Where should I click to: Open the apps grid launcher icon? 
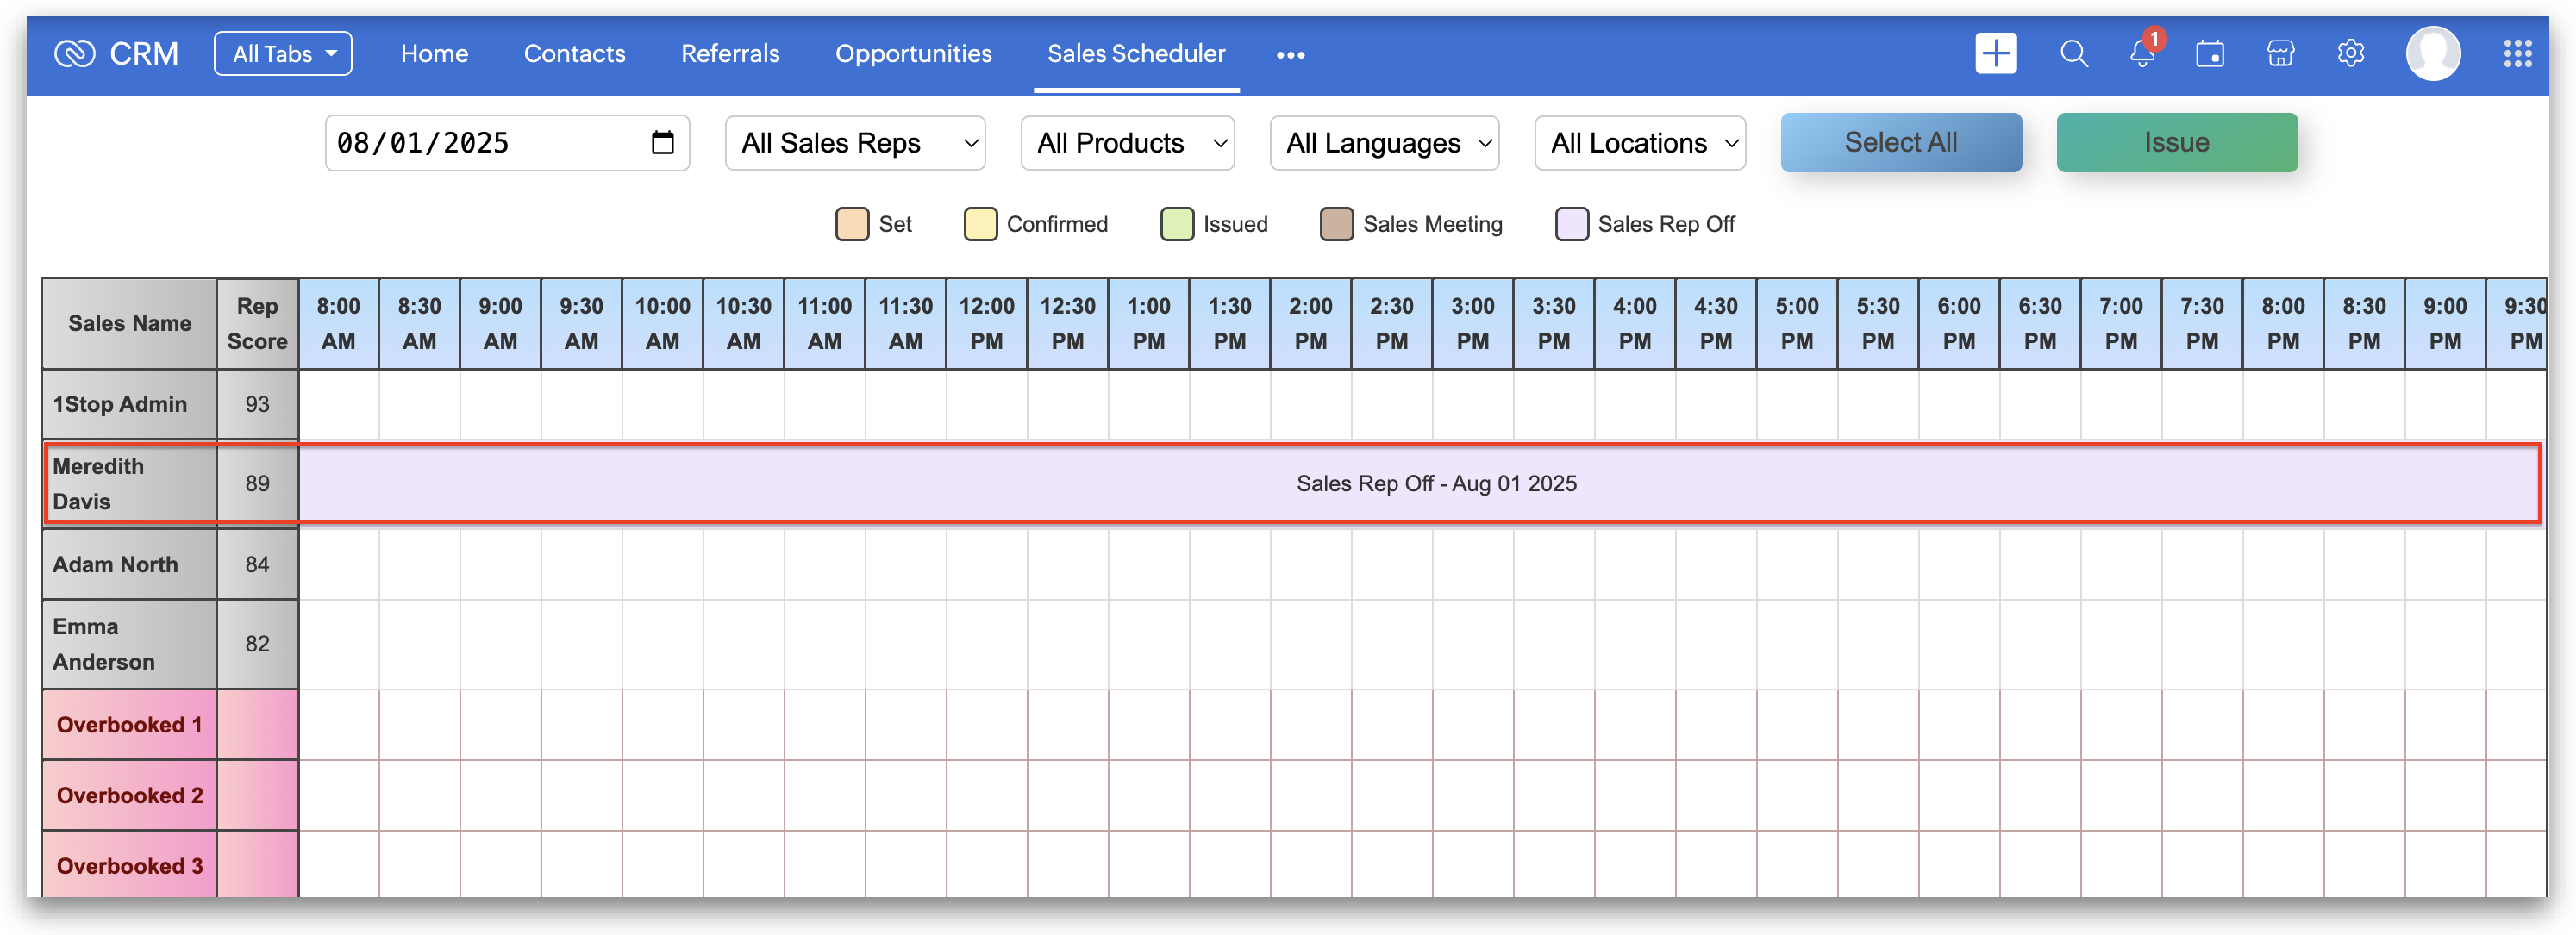point(2517,54)
